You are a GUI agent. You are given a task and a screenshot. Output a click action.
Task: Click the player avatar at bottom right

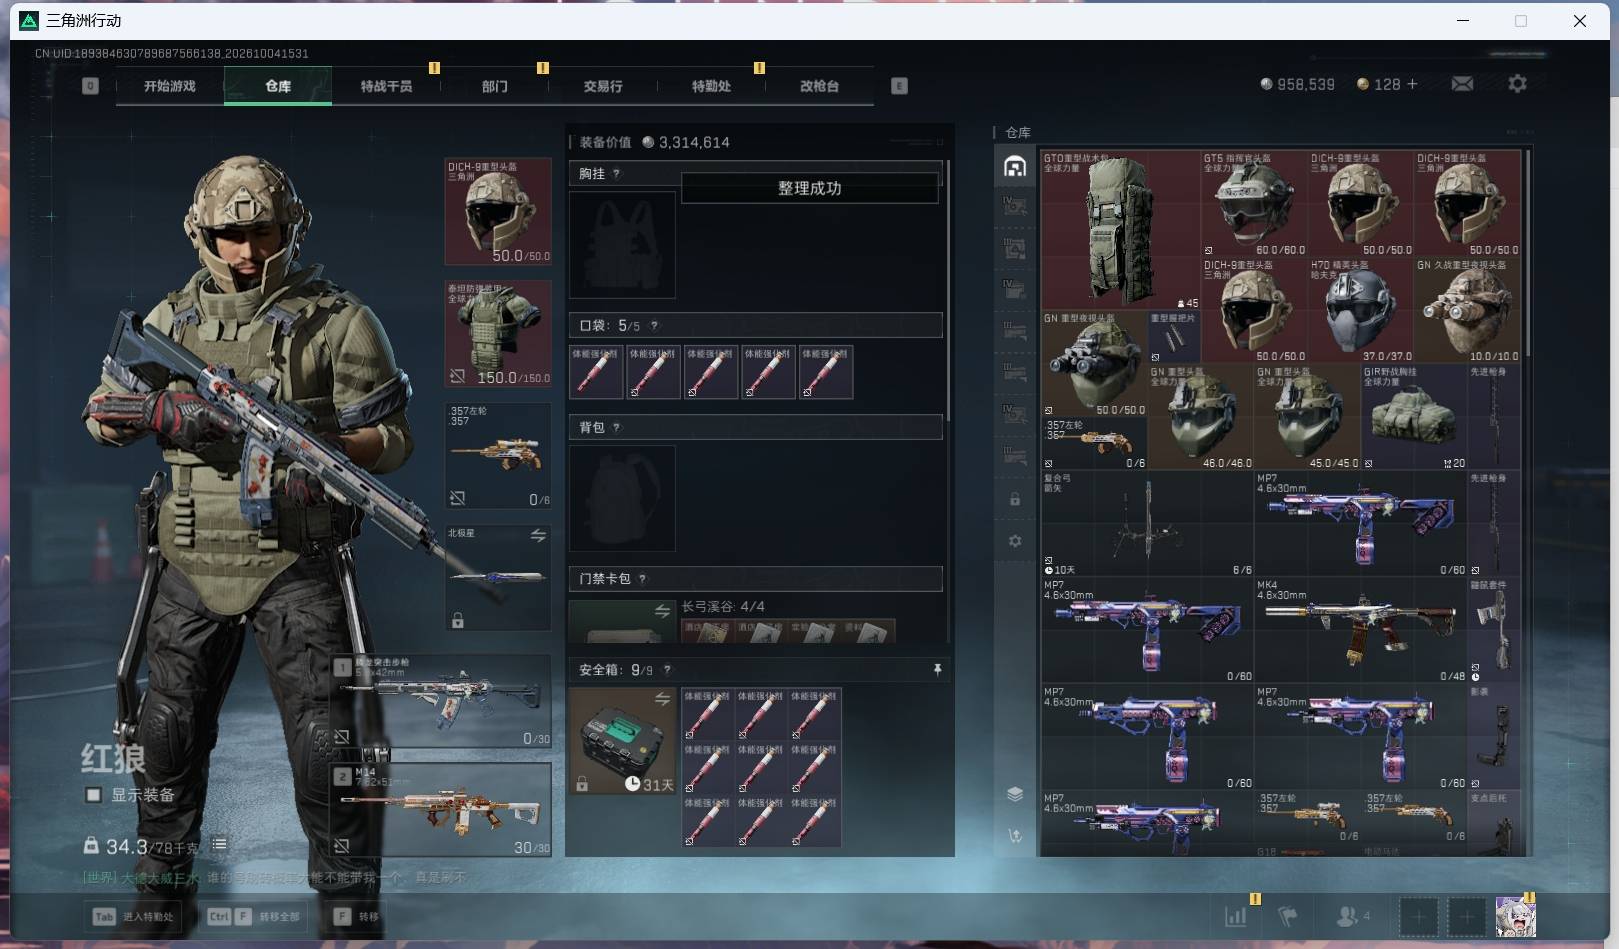[x=1515, y=916]
